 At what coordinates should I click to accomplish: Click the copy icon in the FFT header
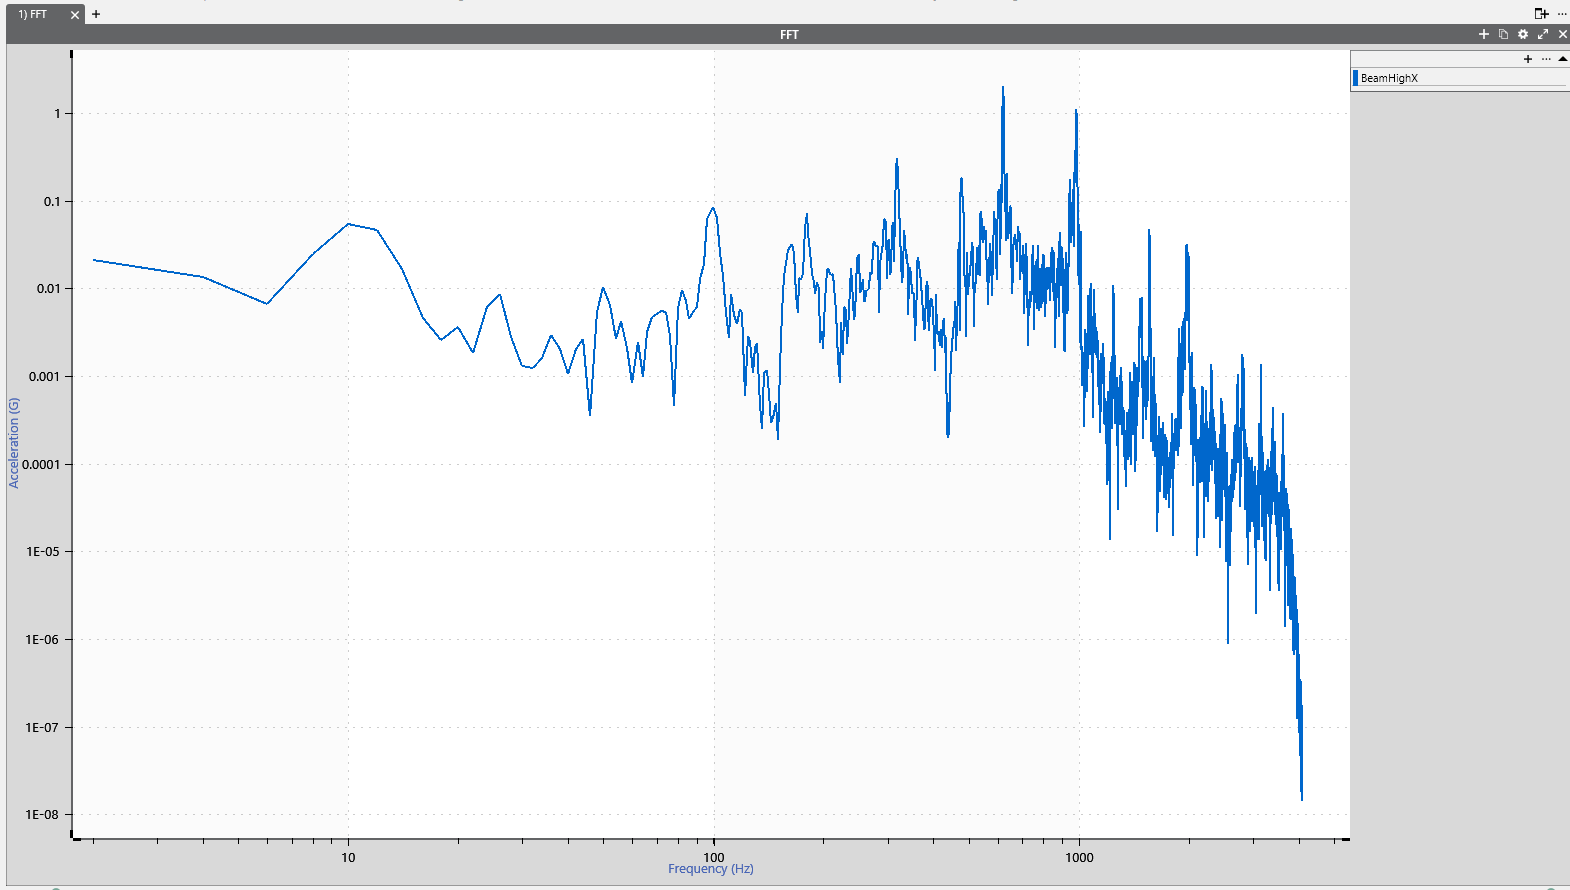click(1503, 34)
